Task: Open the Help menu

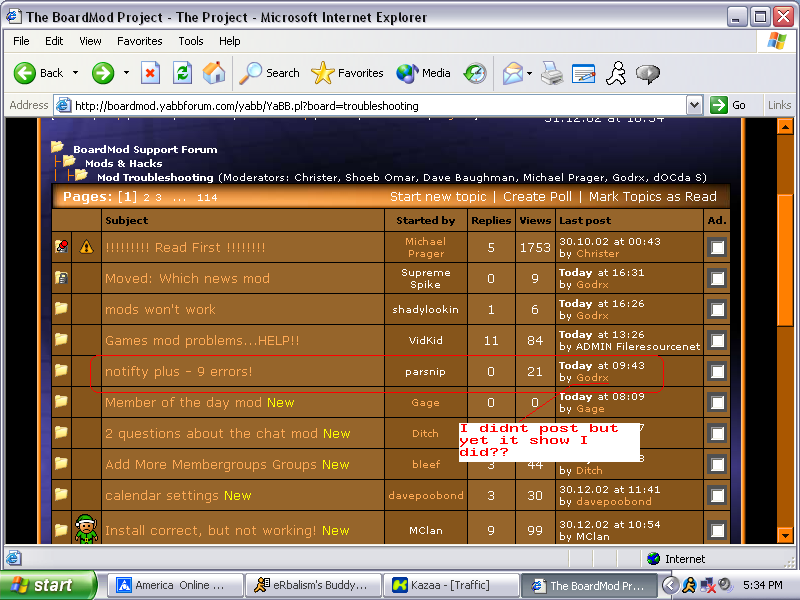Action: (230, 41)
